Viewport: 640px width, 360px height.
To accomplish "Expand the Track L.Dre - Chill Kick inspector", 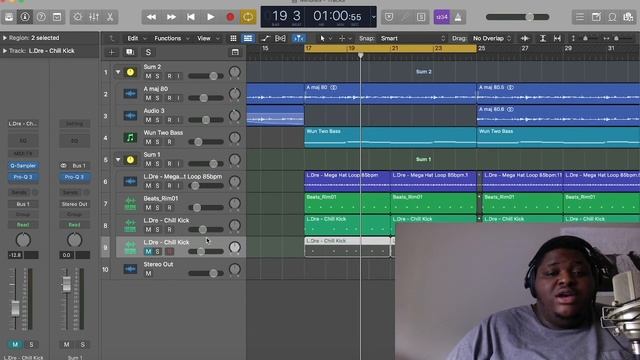I will [x=5, y=51].
